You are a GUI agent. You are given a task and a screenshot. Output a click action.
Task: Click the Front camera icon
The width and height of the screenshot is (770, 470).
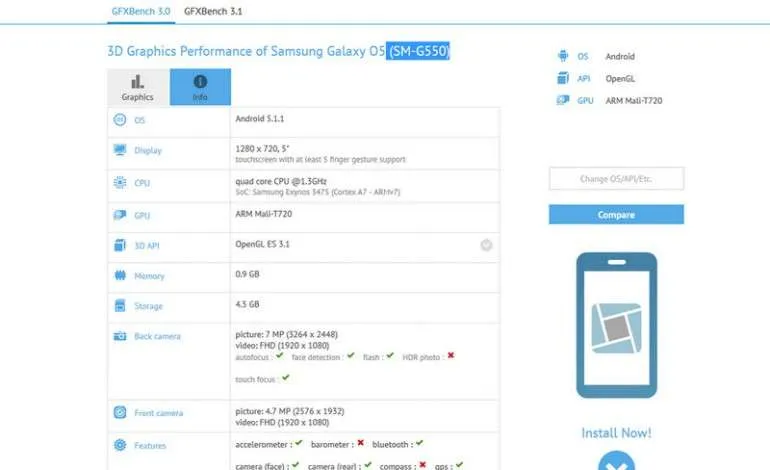click(120, 412)
